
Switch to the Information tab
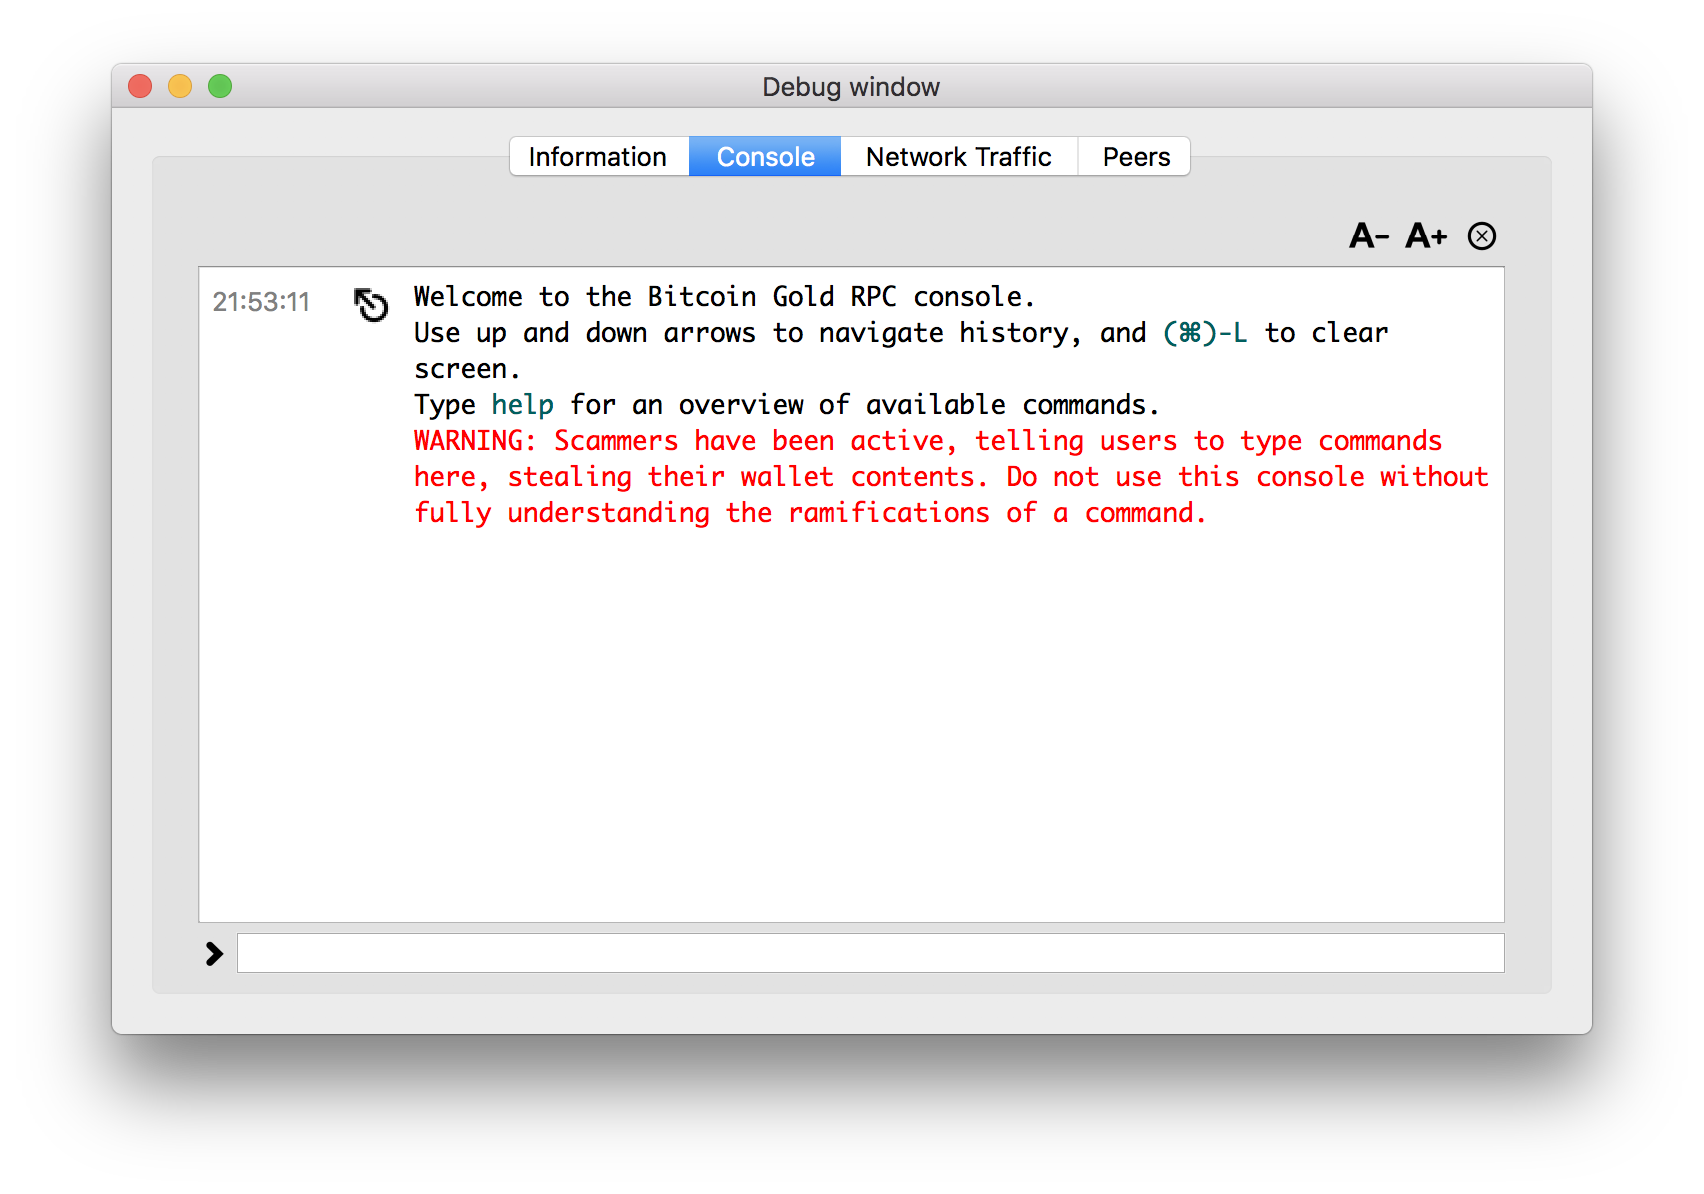(x=598, y=157)
